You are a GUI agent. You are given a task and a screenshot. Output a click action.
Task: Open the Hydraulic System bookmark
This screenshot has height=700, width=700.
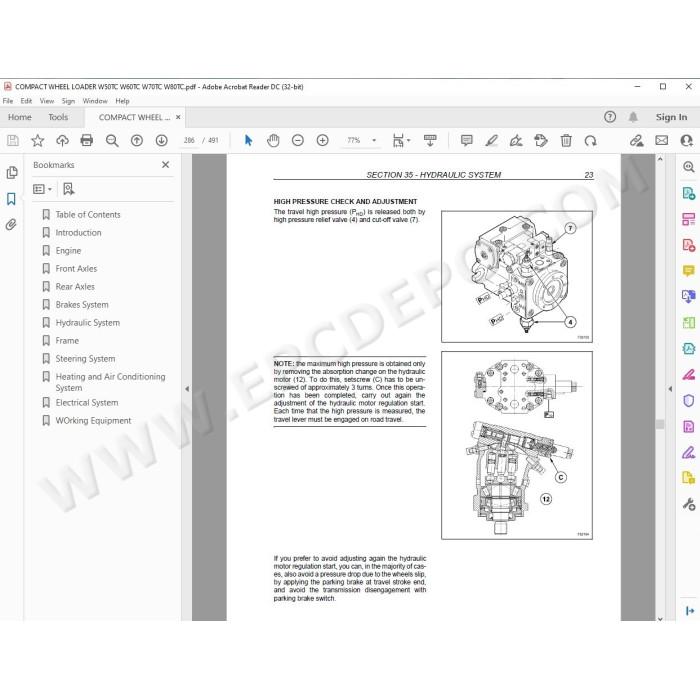(x=88, y=322)
